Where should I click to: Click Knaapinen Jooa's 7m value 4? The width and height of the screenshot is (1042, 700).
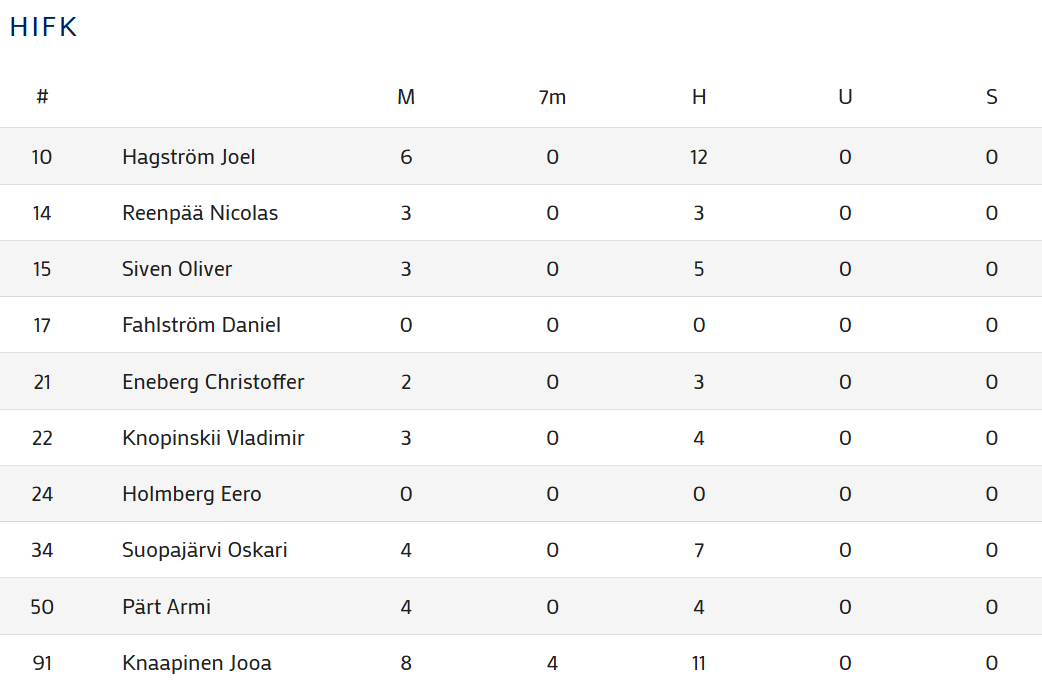552,663
